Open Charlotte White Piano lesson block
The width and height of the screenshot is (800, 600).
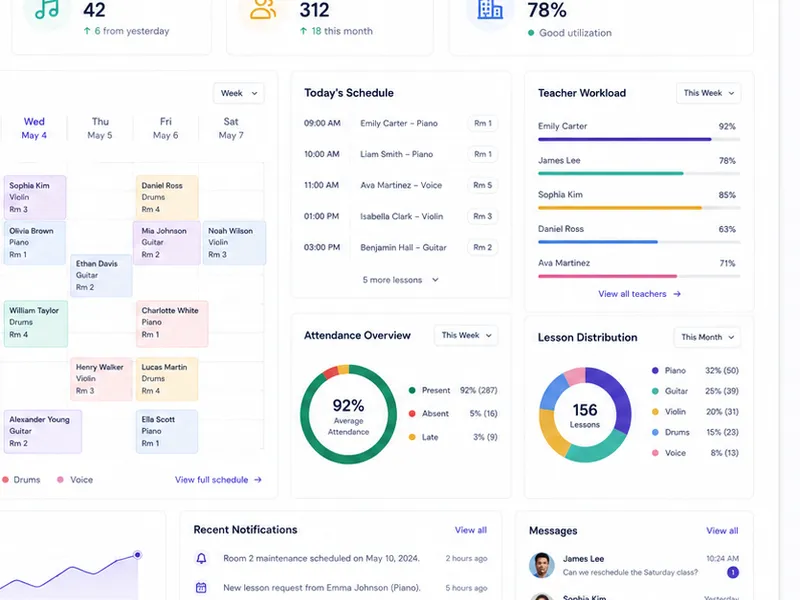(172, 324)
